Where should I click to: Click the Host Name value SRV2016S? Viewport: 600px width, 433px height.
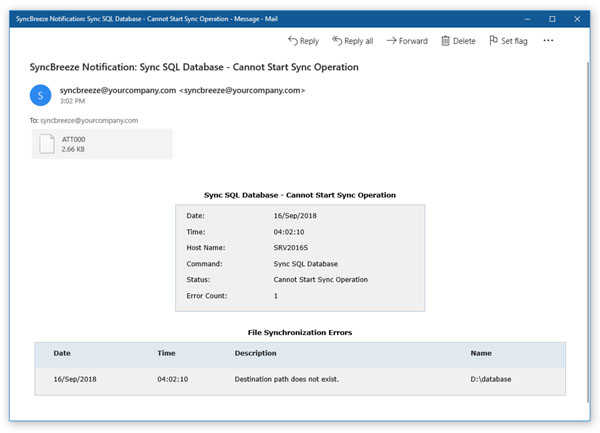[x=291, y=248]
